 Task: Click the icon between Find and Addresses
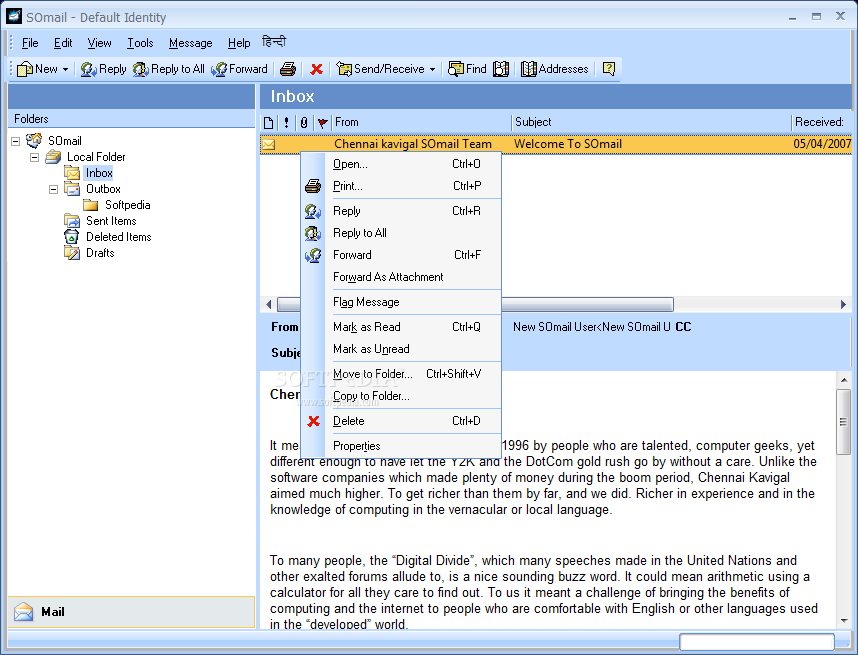pos(501,69)
